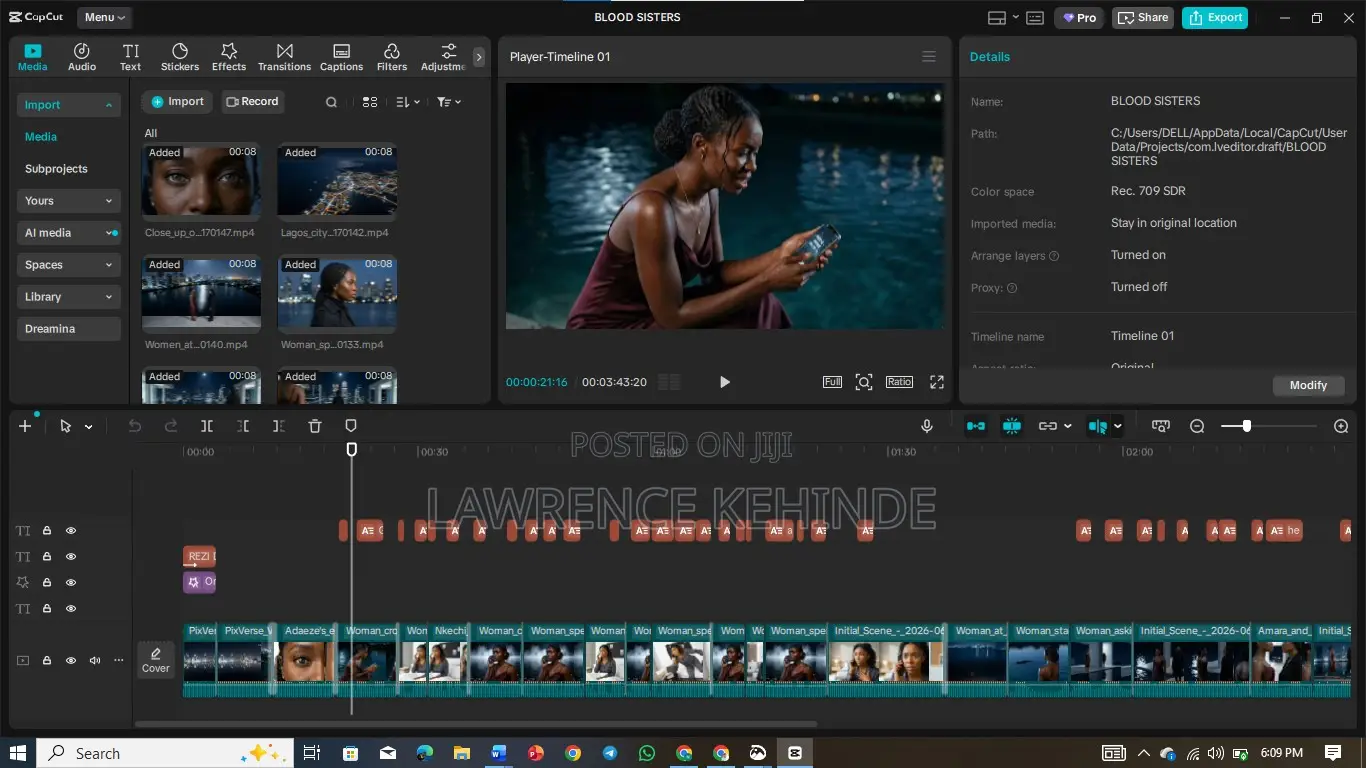The height and width of the screenshot is (768, 1366).
Task: Open the preview axis options dropdown
Action: coord(1118,426)
